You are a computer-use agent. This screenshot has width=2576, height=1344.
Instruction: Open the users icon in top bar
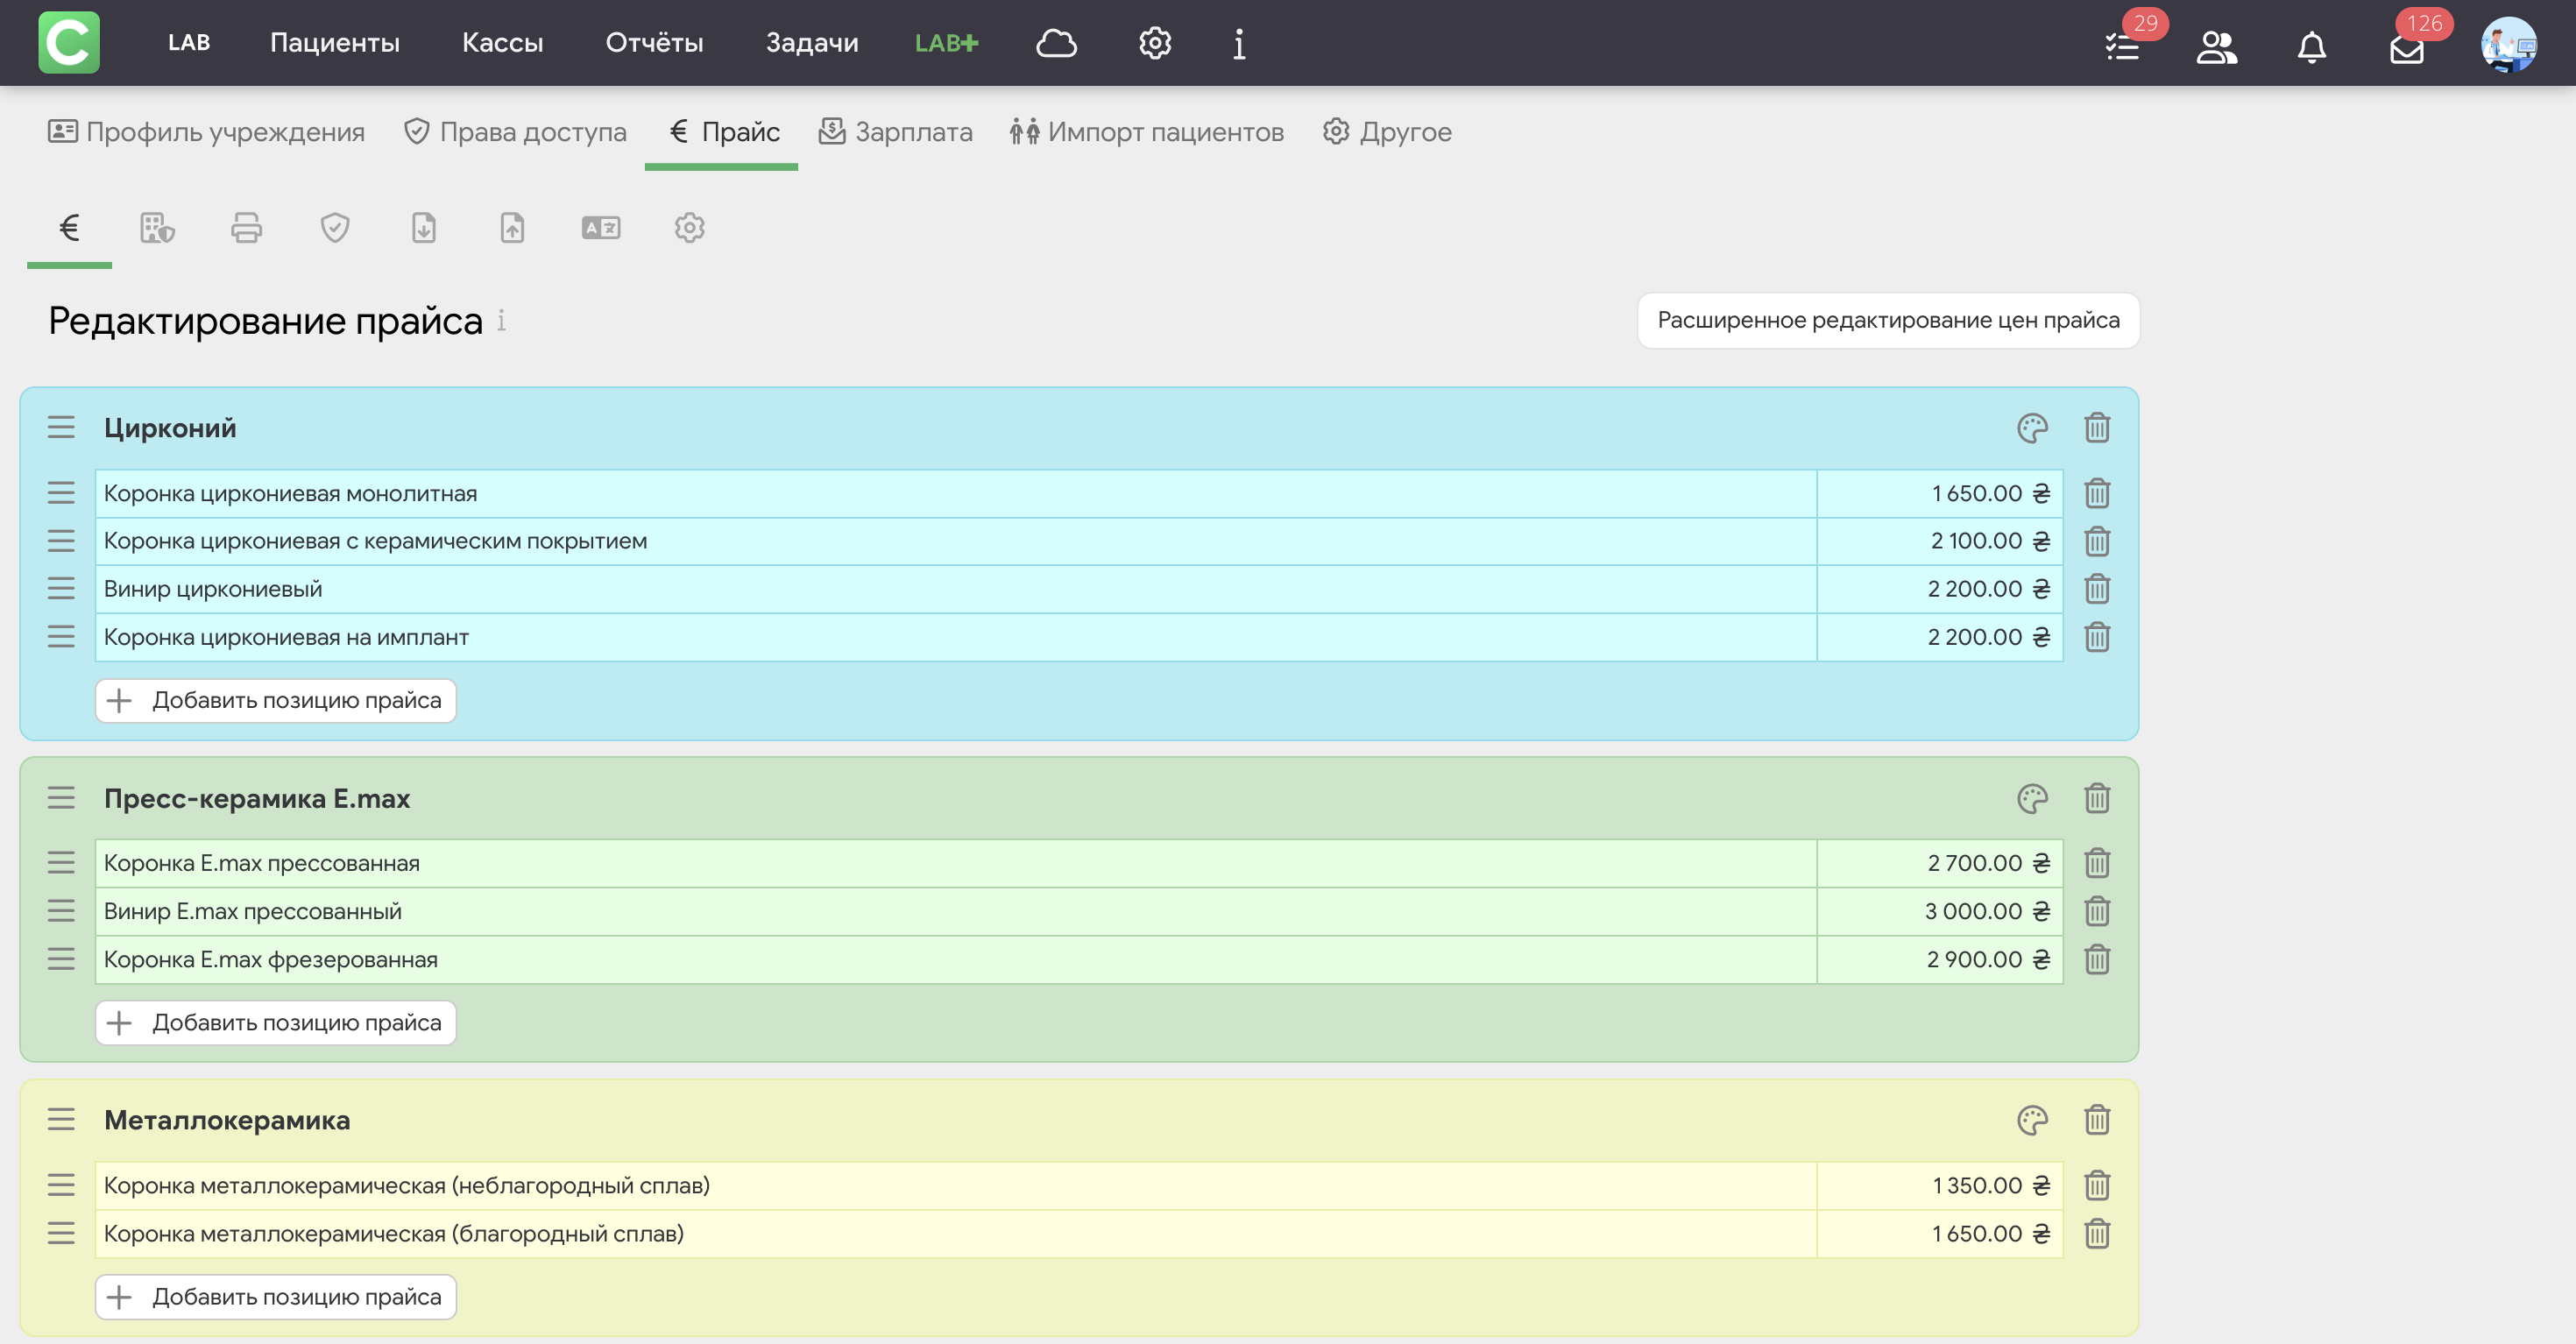coord(2216,46)
